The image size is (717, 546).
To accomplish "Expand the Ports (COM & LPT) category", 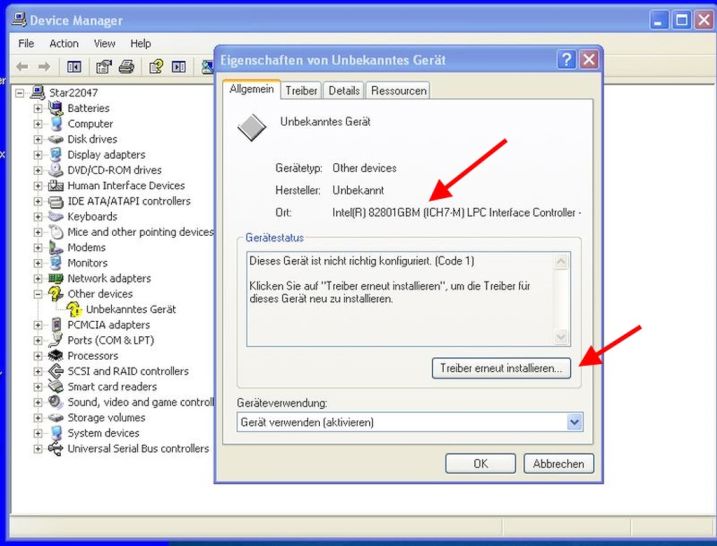I will pos(38,340).
